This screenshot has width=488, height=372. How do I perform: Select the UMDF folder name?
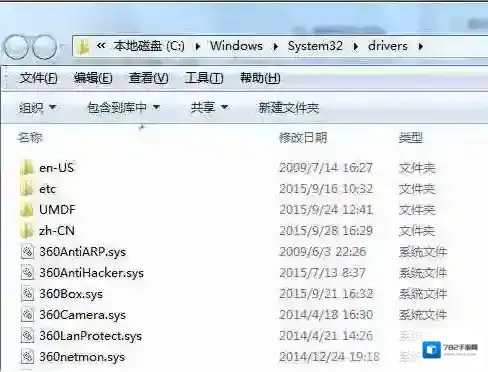coord(57,210)
